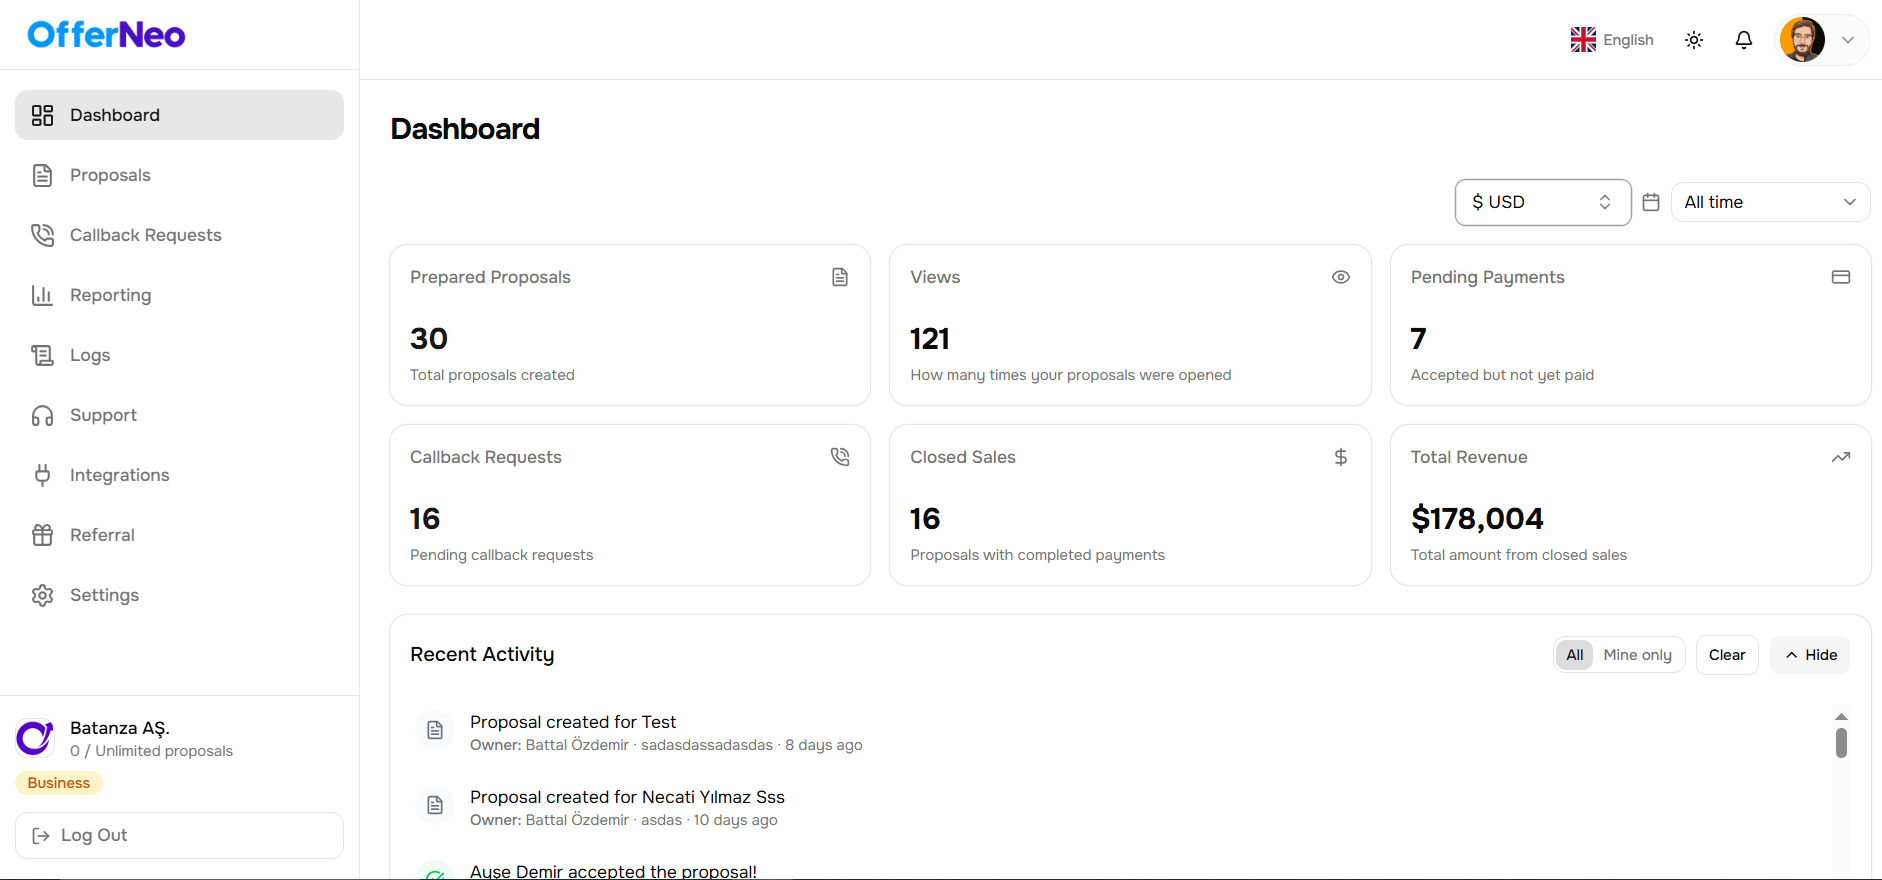Switch activity filter to Mine only

click(1637, 655)
